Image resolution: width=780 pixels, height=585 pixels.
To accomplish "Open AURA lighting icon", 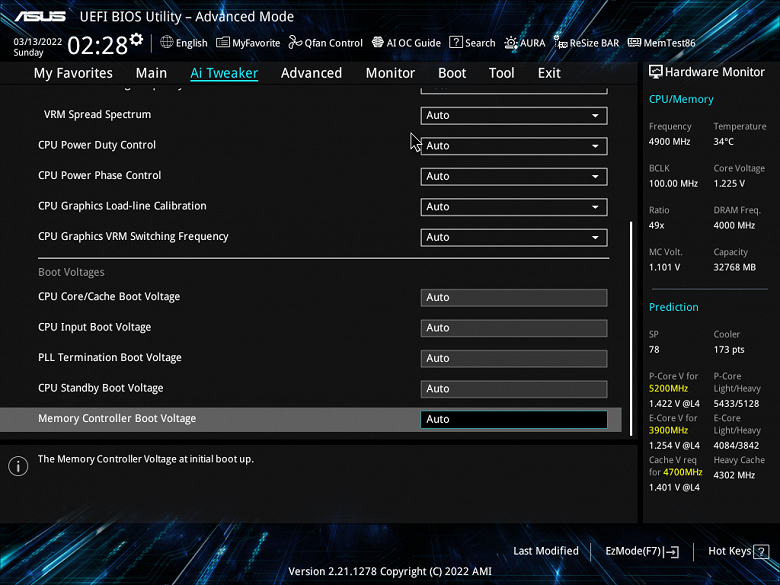I will (x=511, y=43).
